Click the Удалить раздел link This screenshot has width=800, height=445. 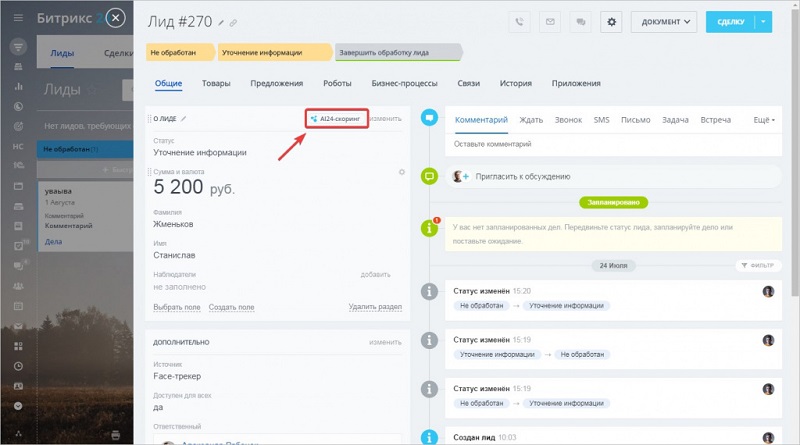(x=375, y=307)
